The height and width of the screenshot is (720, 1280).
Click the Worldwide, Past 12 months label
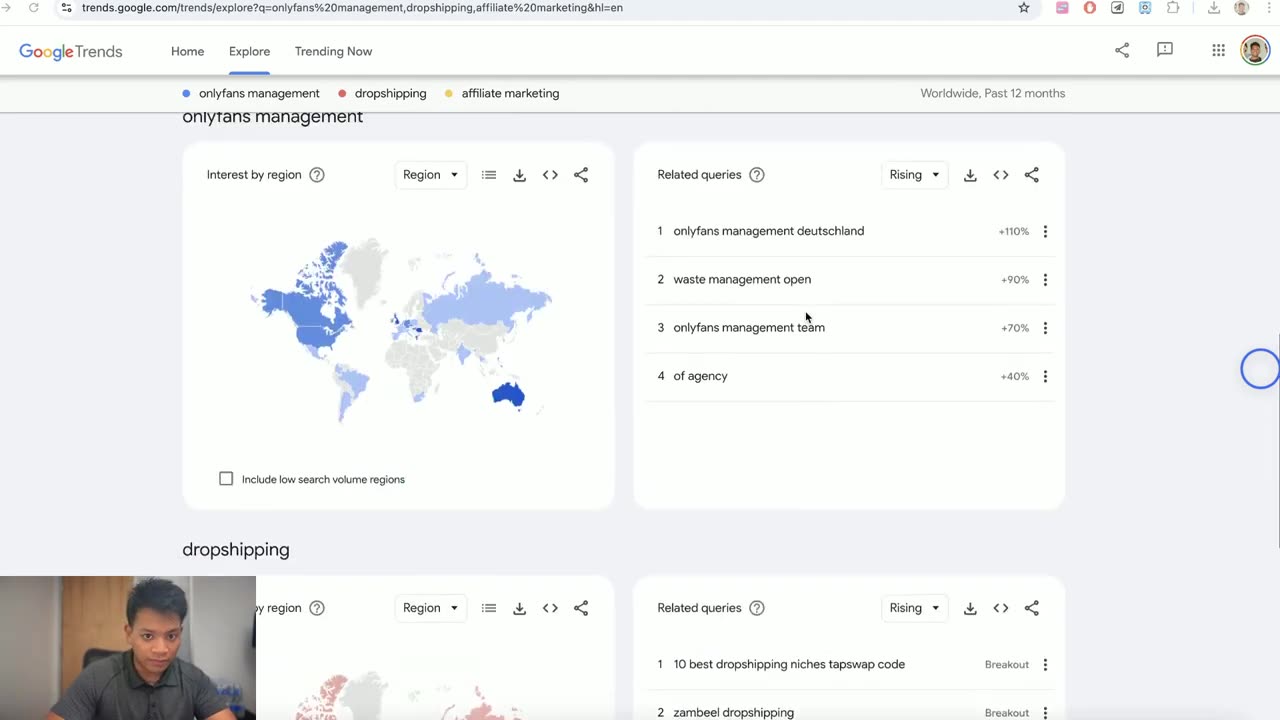[993, 93]
